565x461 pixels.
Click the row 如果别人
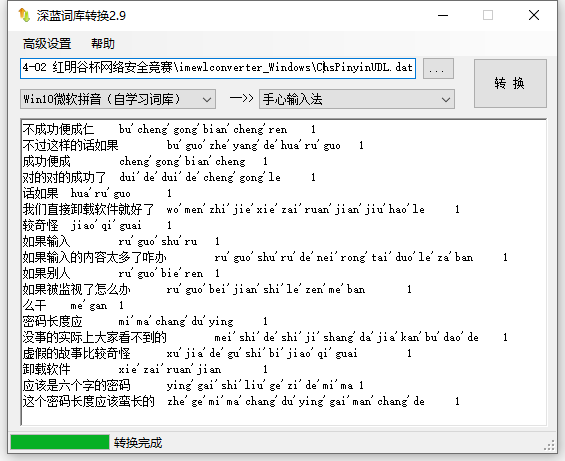click(121, 273)
